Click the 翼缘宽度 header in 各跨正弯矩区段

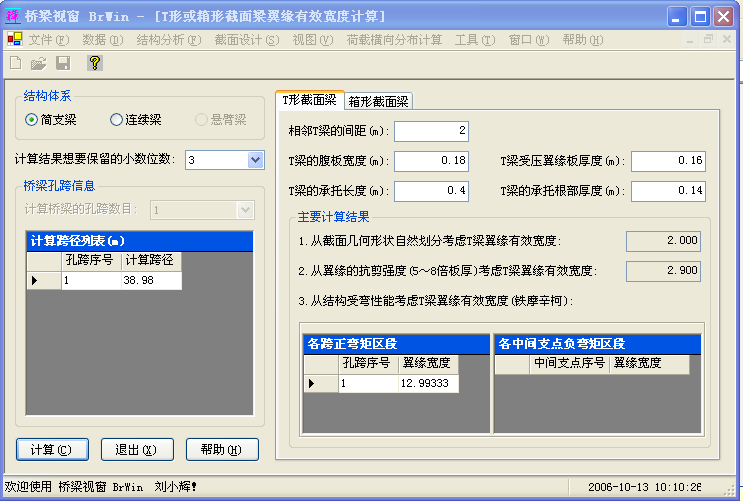tap(428, 363)
